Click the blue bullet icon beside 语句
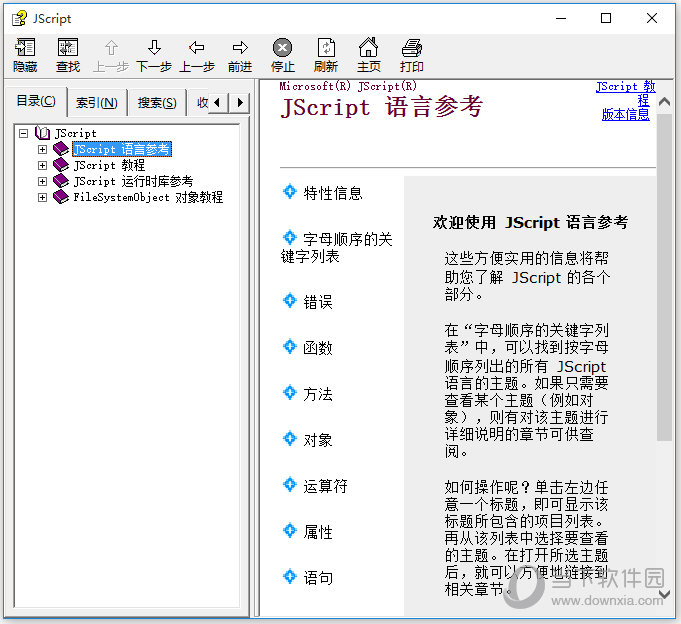681x624 pixels. (289, 576)
